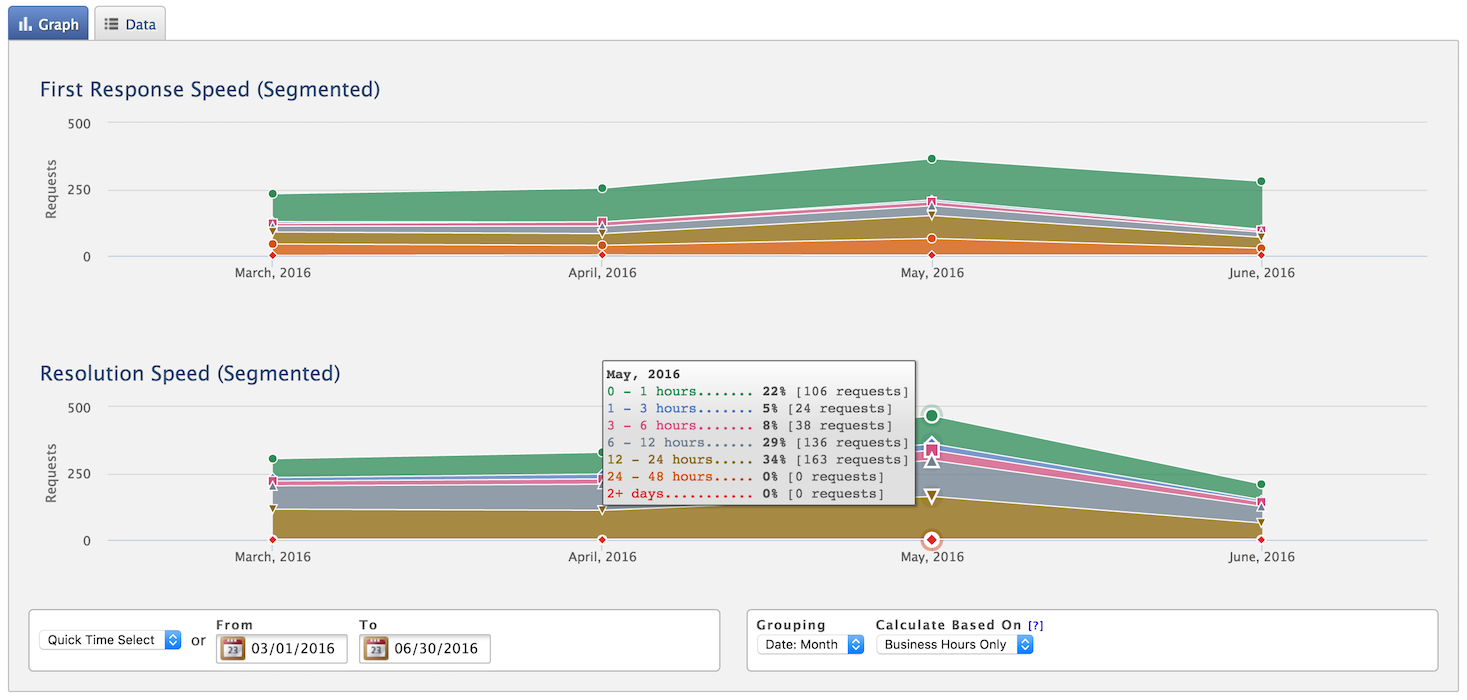Viewport: 1467px width, 700px height.
Task: Click 'April, 2016' label under First Response chart
Action: (x=602, y=273)
